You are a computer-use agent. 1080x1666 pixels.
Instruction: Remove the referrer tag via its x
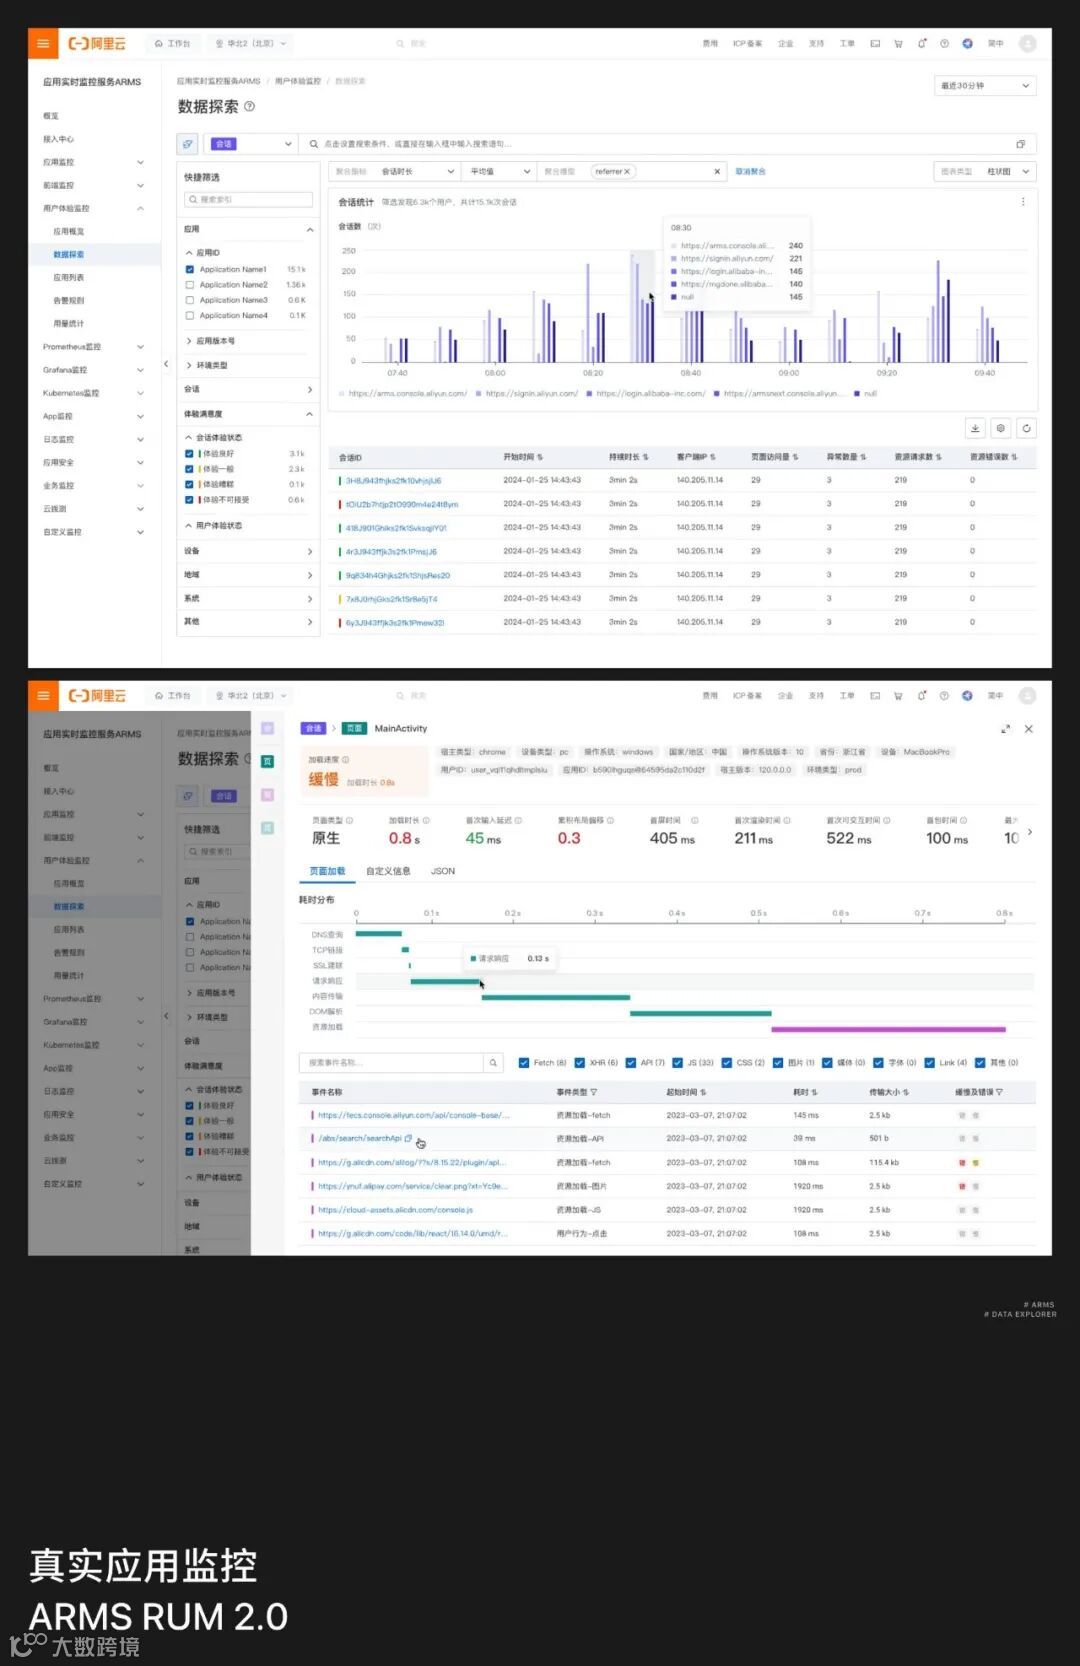(x=627, y=171)
